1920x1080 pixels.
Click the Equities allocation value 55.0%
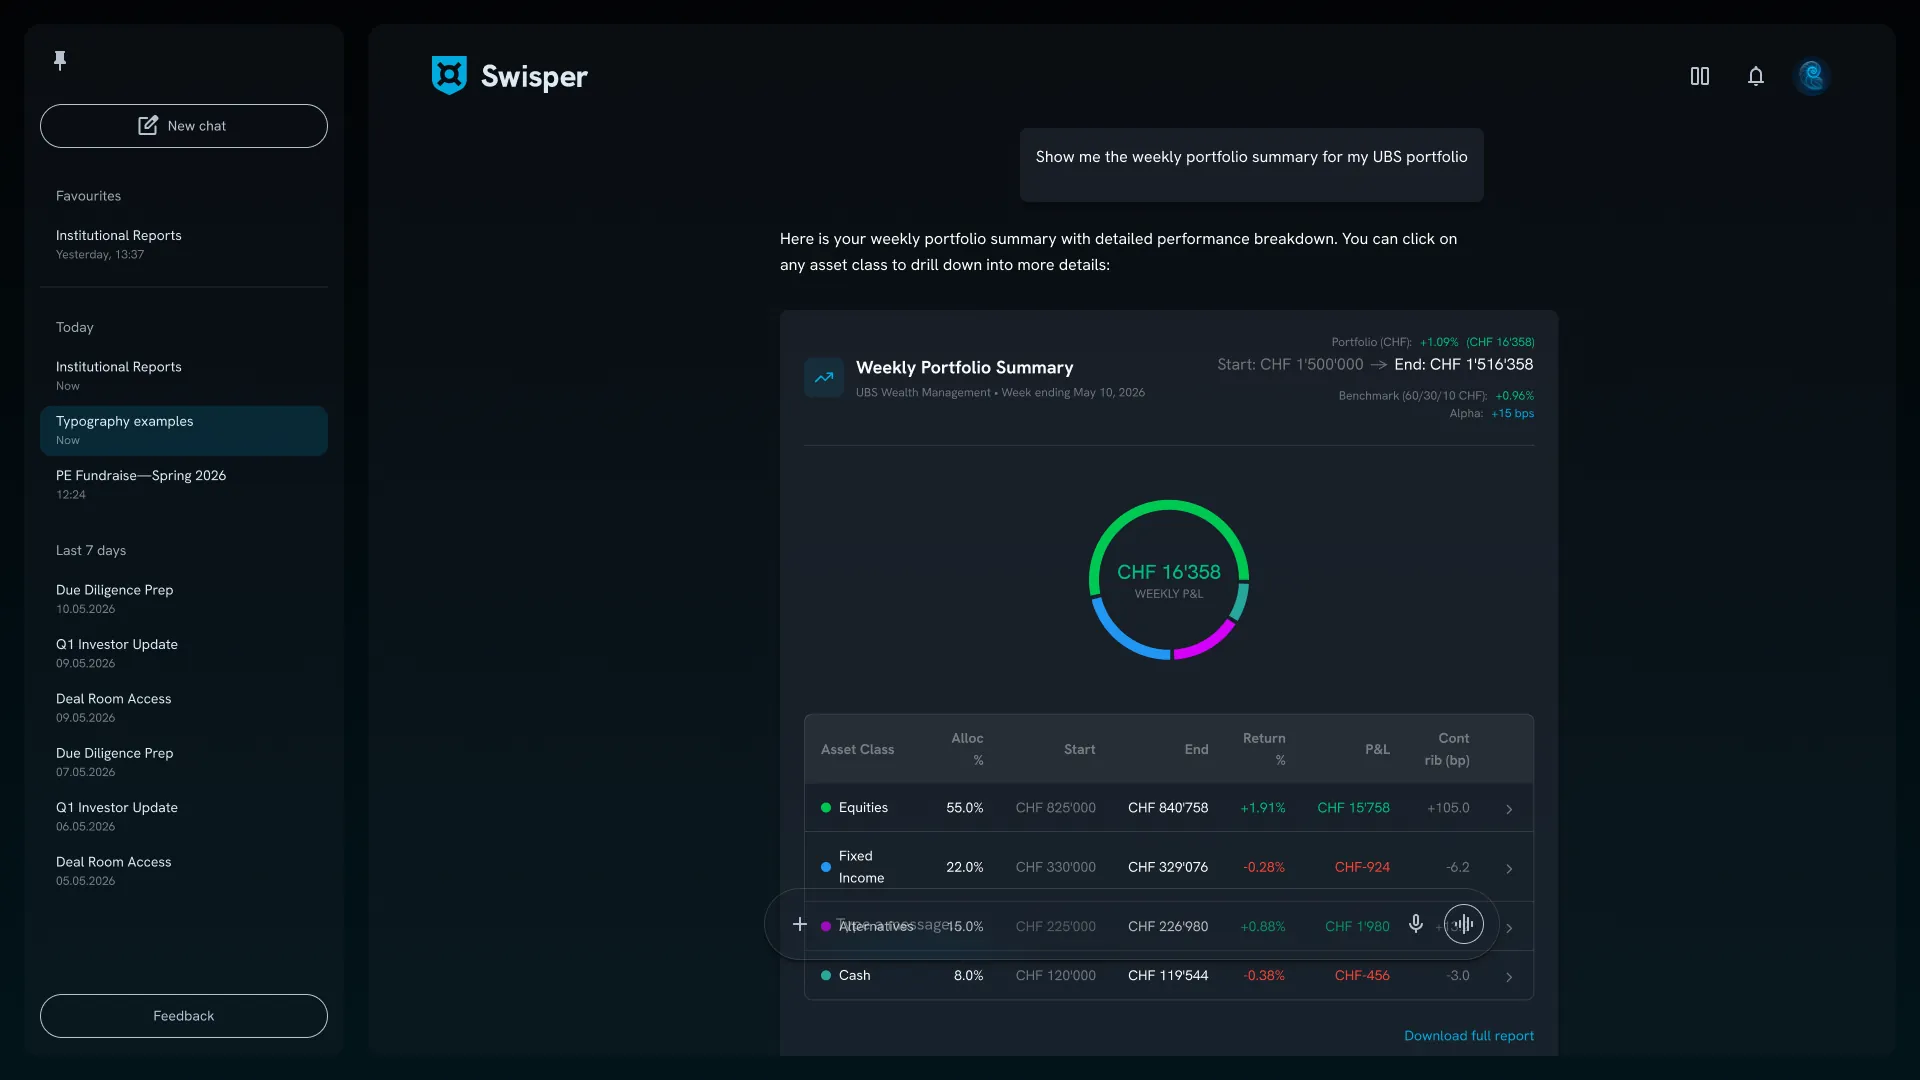tap(965, 808)
